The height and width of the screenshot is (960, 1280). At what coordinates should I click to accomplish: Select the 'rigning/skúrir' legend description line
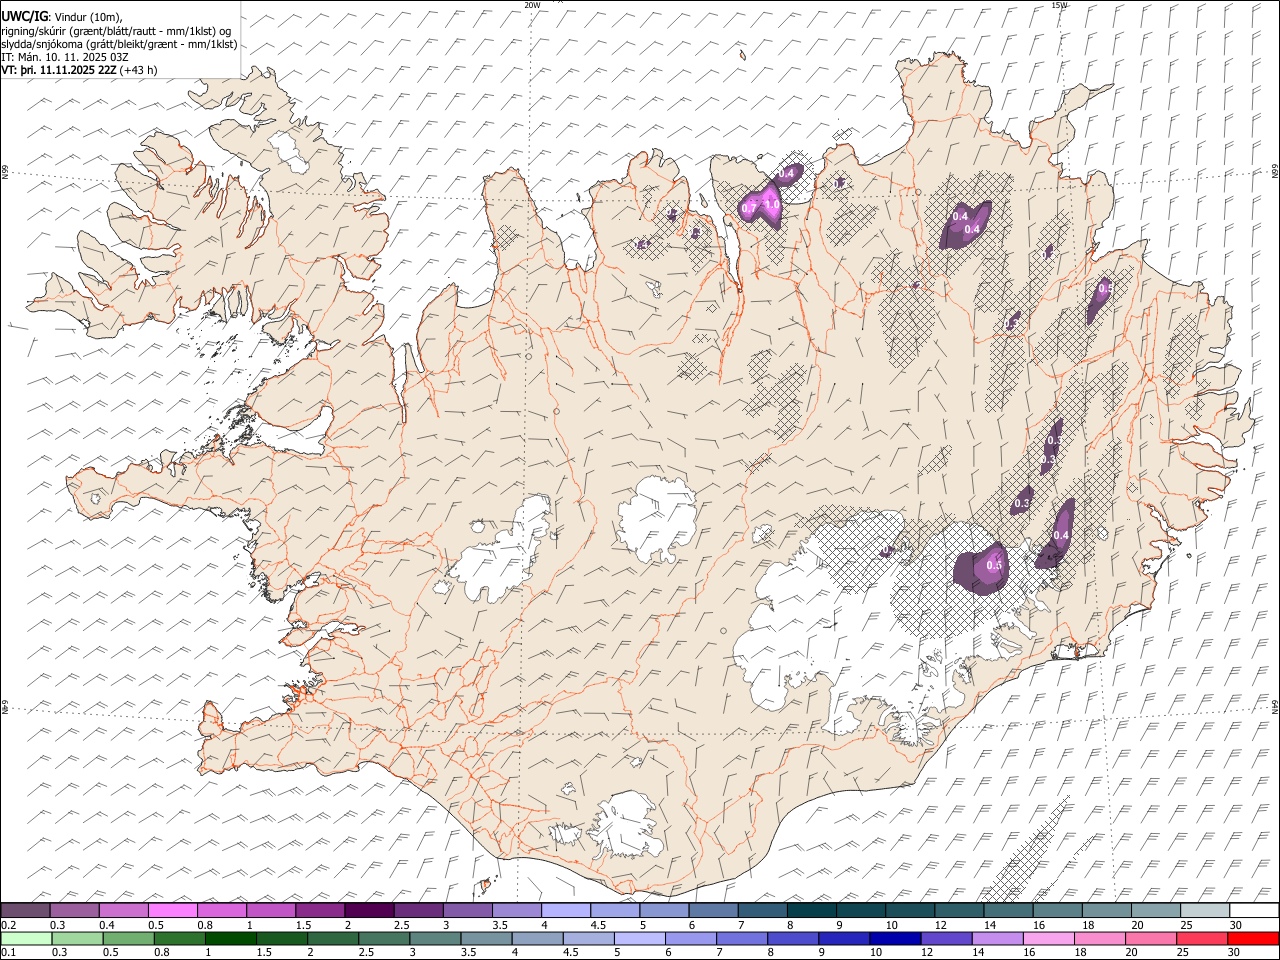pos(116,31)
